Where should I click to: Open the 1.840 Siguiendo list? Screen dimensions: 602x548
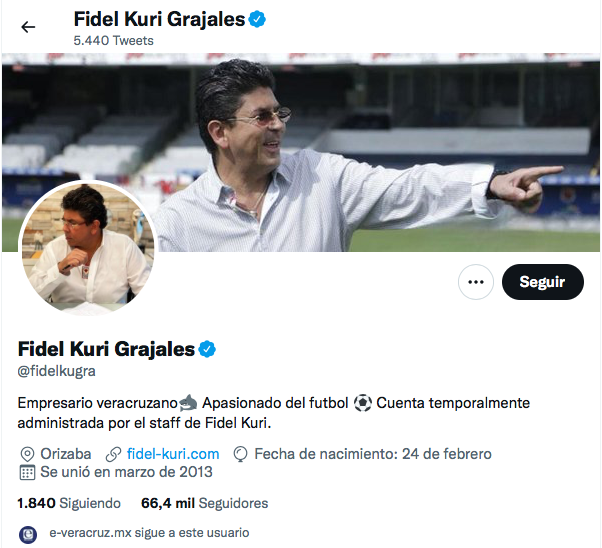pyautogui.click(x=69, y=503)
